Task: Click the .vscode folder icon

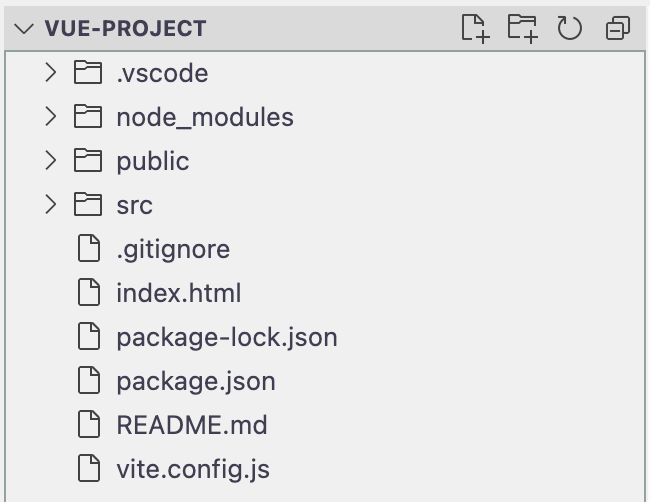Action: tap(90, 73)
